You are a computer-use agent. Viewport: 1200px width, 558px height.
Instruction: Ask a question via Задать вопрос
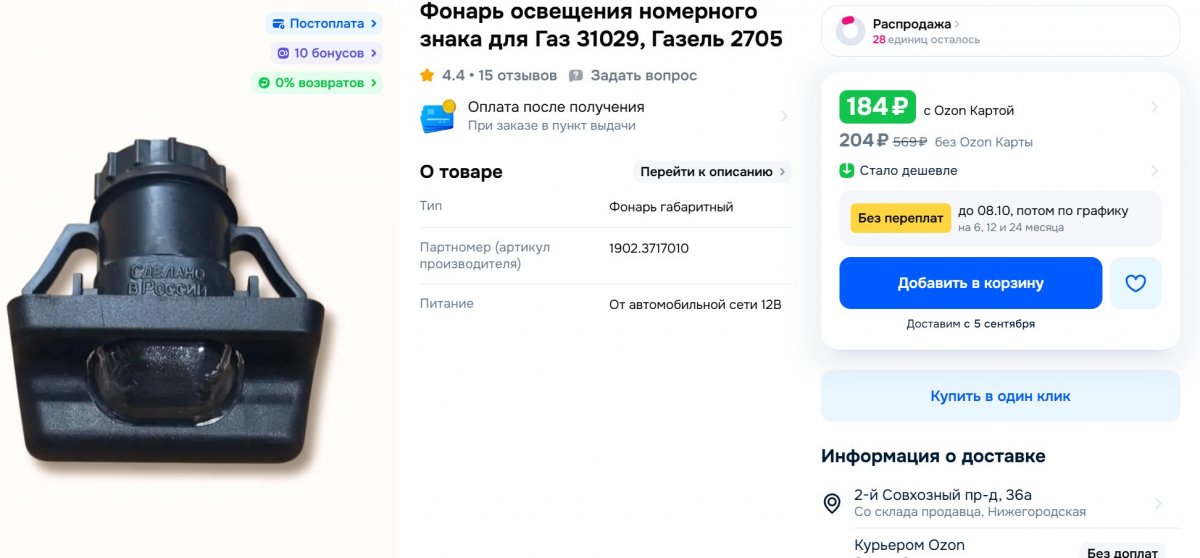pos(643,75)
